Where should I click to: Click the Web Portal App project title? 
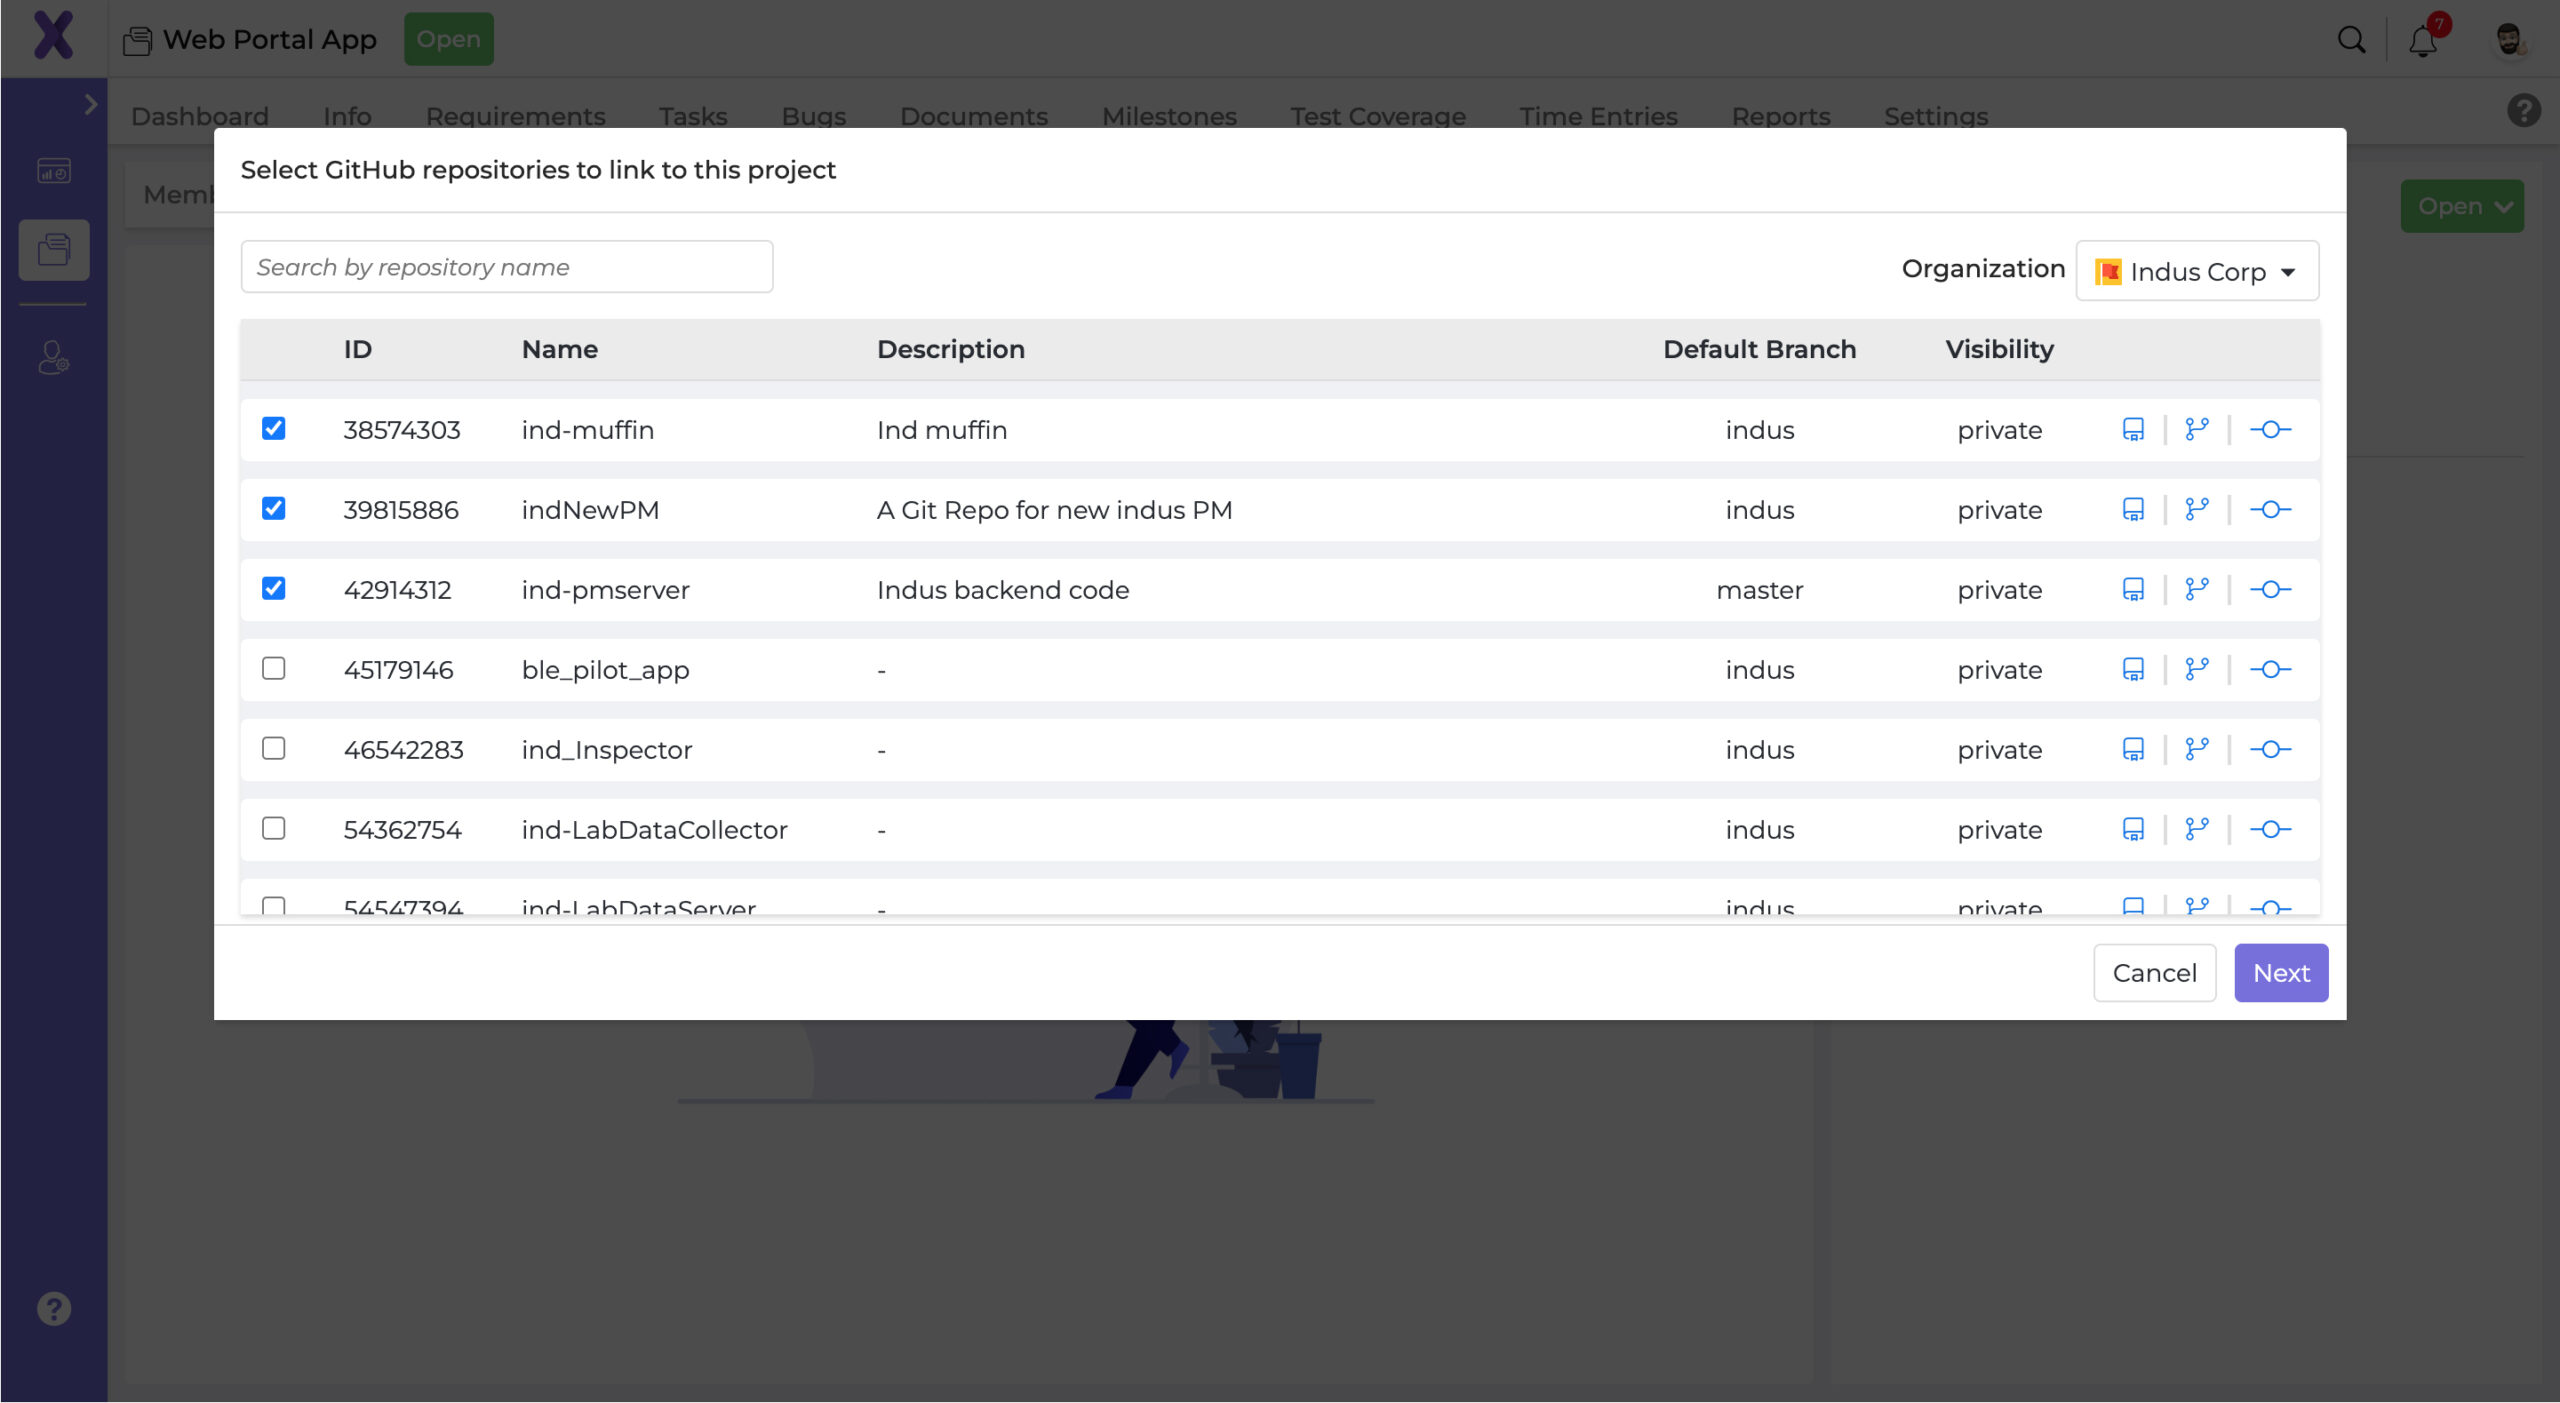pyautogui.click(x=269, y=39)
